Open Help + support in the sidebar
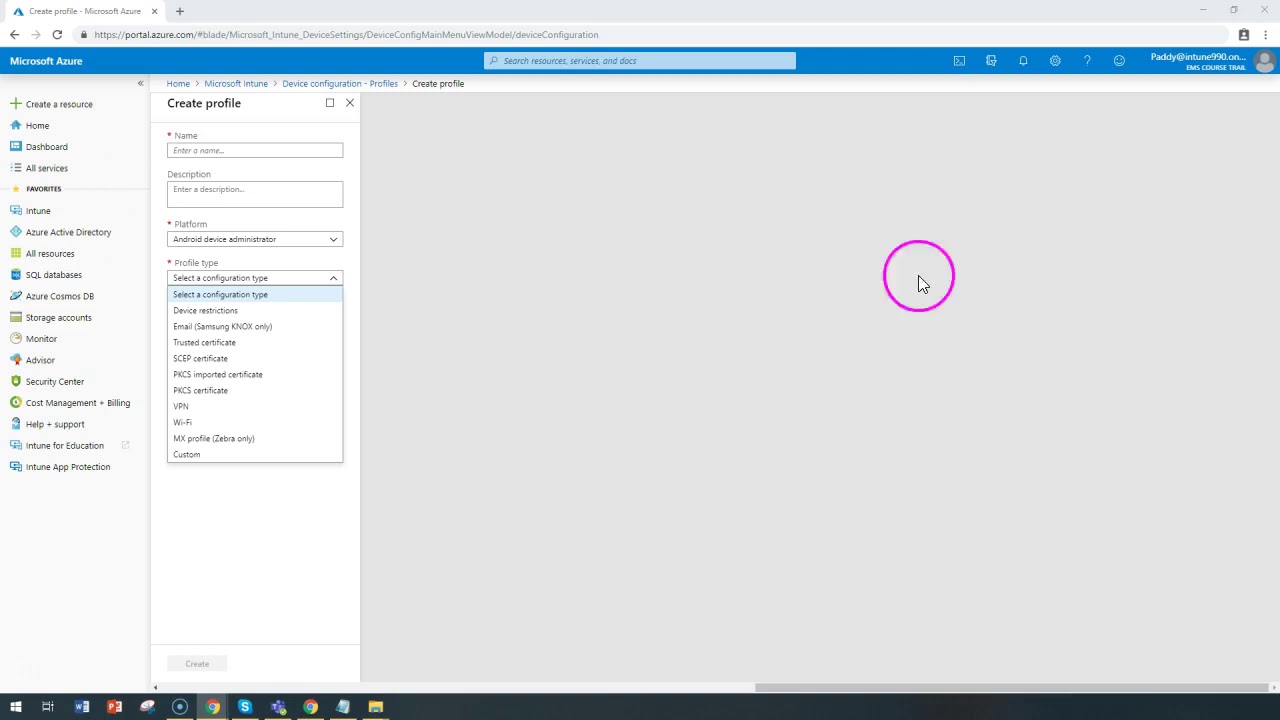 [55, 424]
